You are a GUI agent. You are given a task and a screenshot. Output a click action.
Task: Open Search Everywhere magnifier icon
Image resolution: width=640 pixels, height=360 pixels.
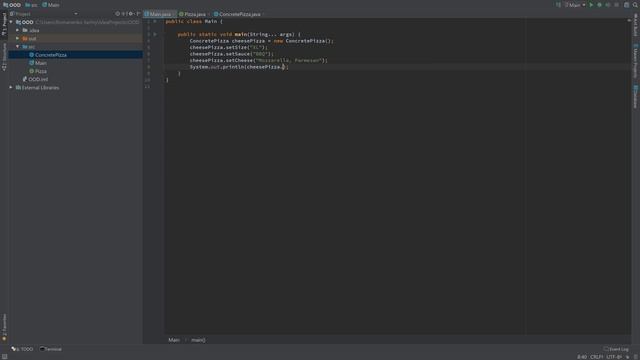click(635, 5)
